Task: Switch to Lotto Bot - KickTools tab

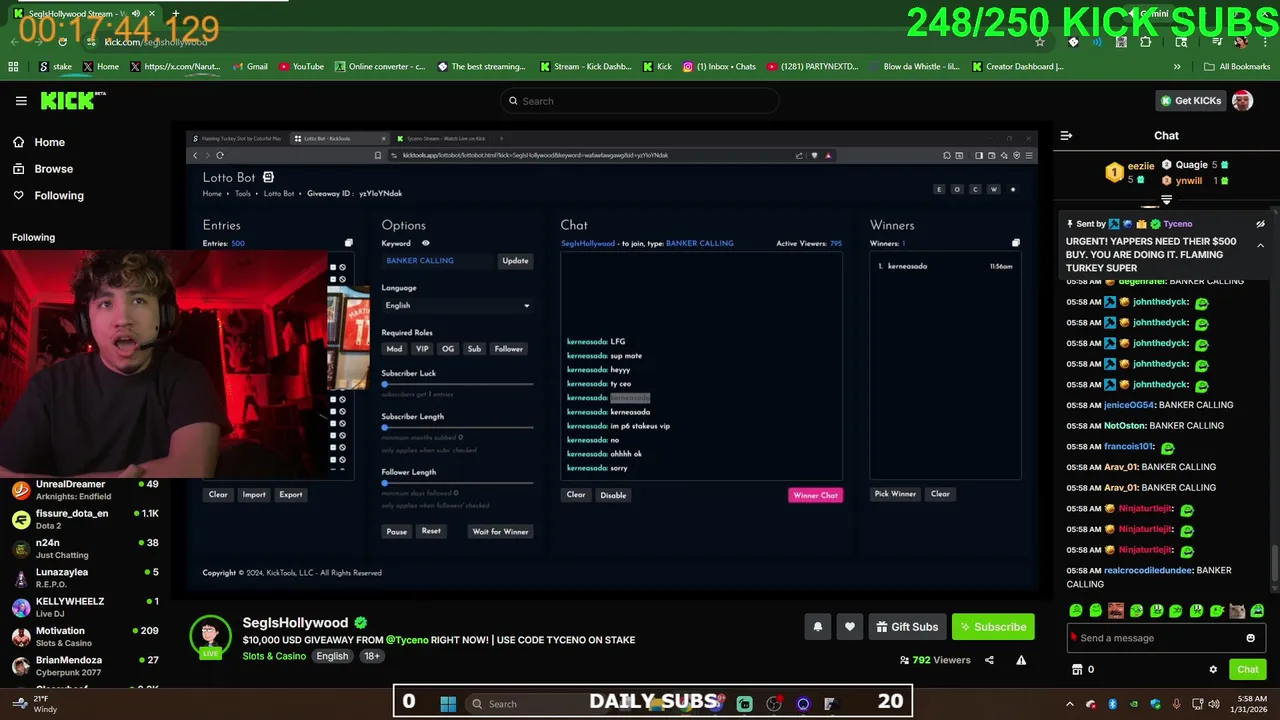Action: (x=340, y=138)
